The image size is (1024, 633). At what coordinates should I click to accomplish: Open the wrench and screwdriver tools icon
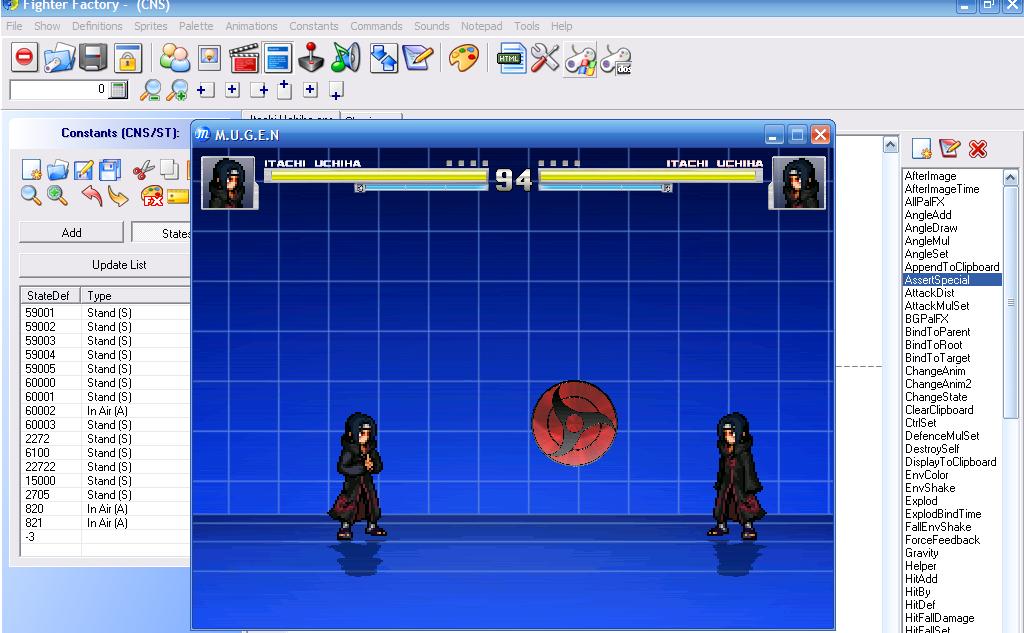tap(545, 57)
